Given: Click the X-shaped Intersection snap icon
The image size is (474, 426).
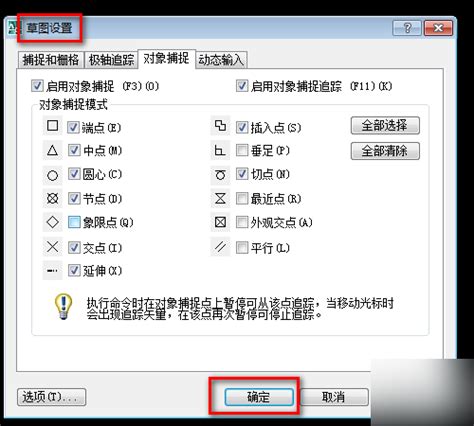Looking at the screenshot, I should (52, 247).
